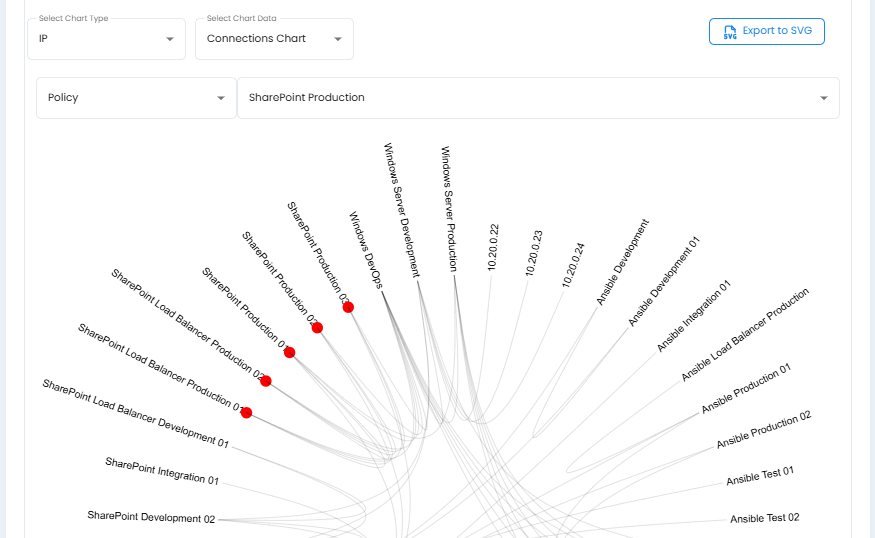Select the red node for SharePoint Production 01

(x=290, y=353)
